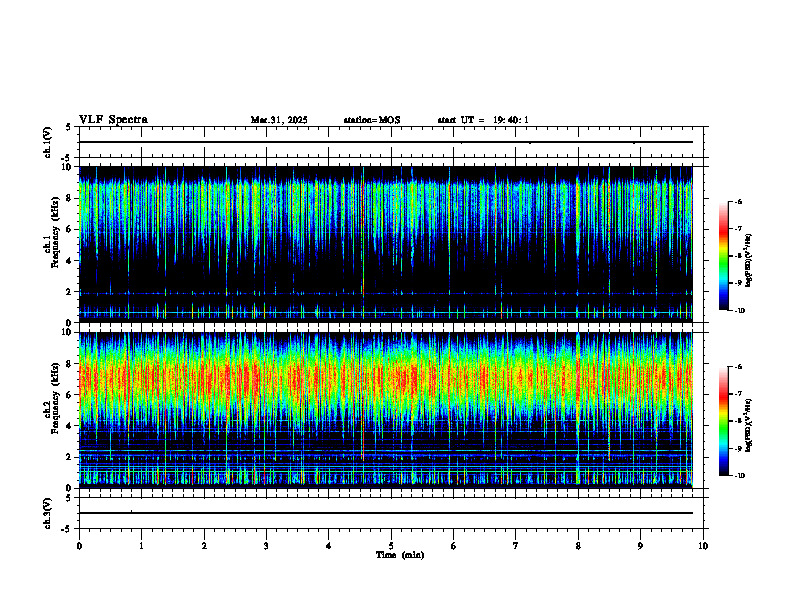
Task: Select the ch.3 voltage waveform trace panel
Action: [x=391, y=513]
